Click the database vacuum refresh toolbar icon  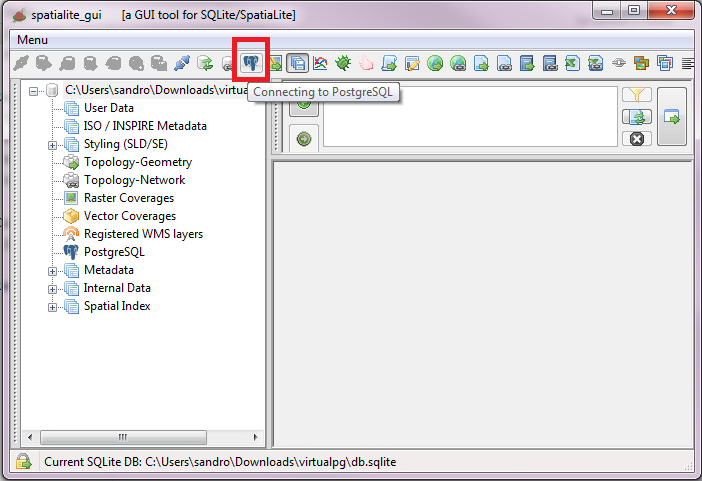205,63
